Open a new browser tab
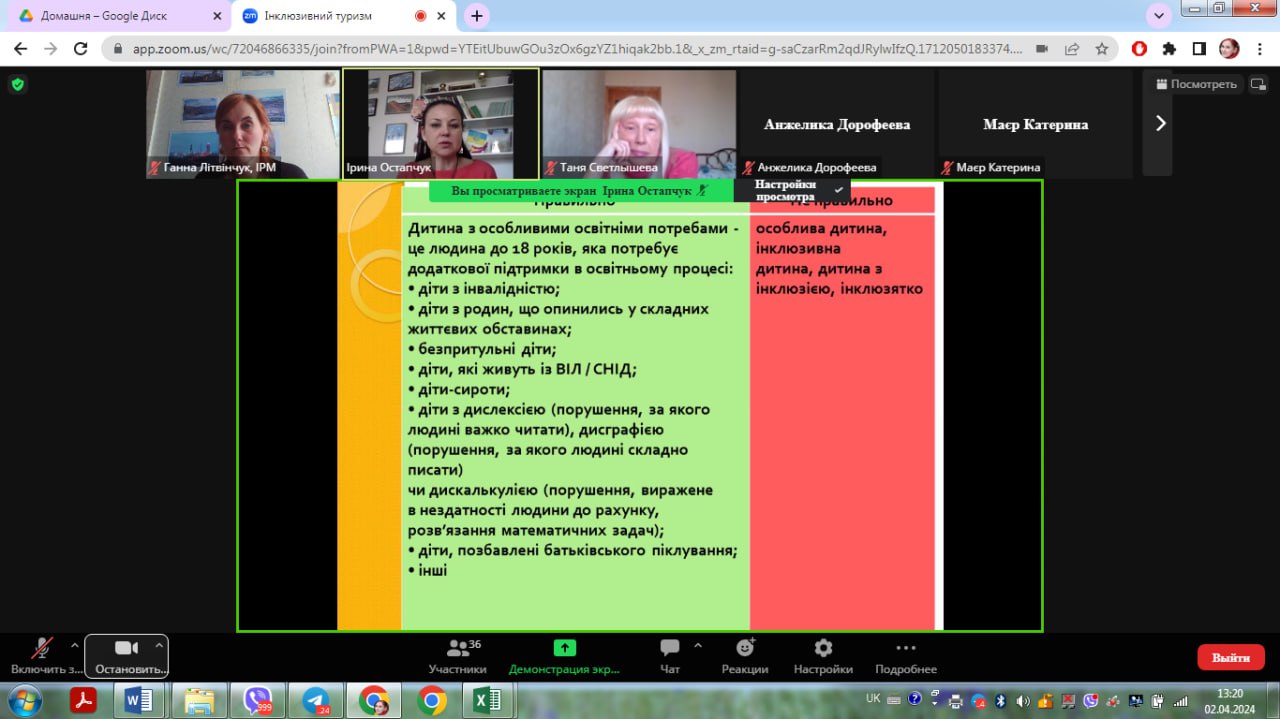 pos(477,16)
